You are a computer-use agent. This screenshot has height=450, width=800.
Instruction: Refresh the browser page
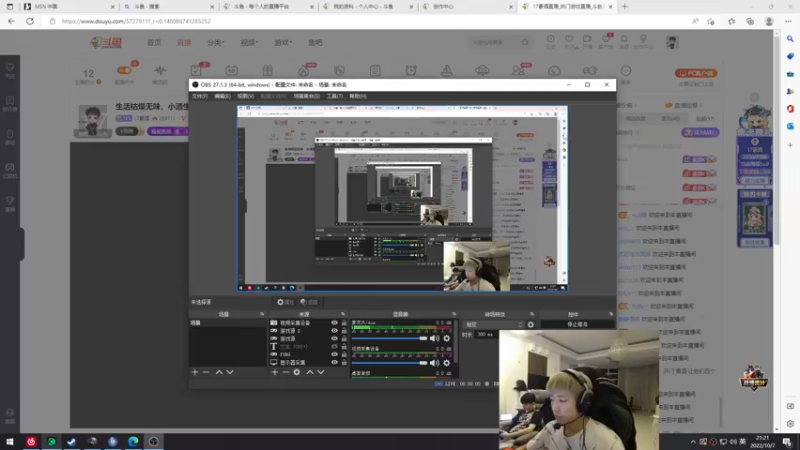click(x=30, y=21)
